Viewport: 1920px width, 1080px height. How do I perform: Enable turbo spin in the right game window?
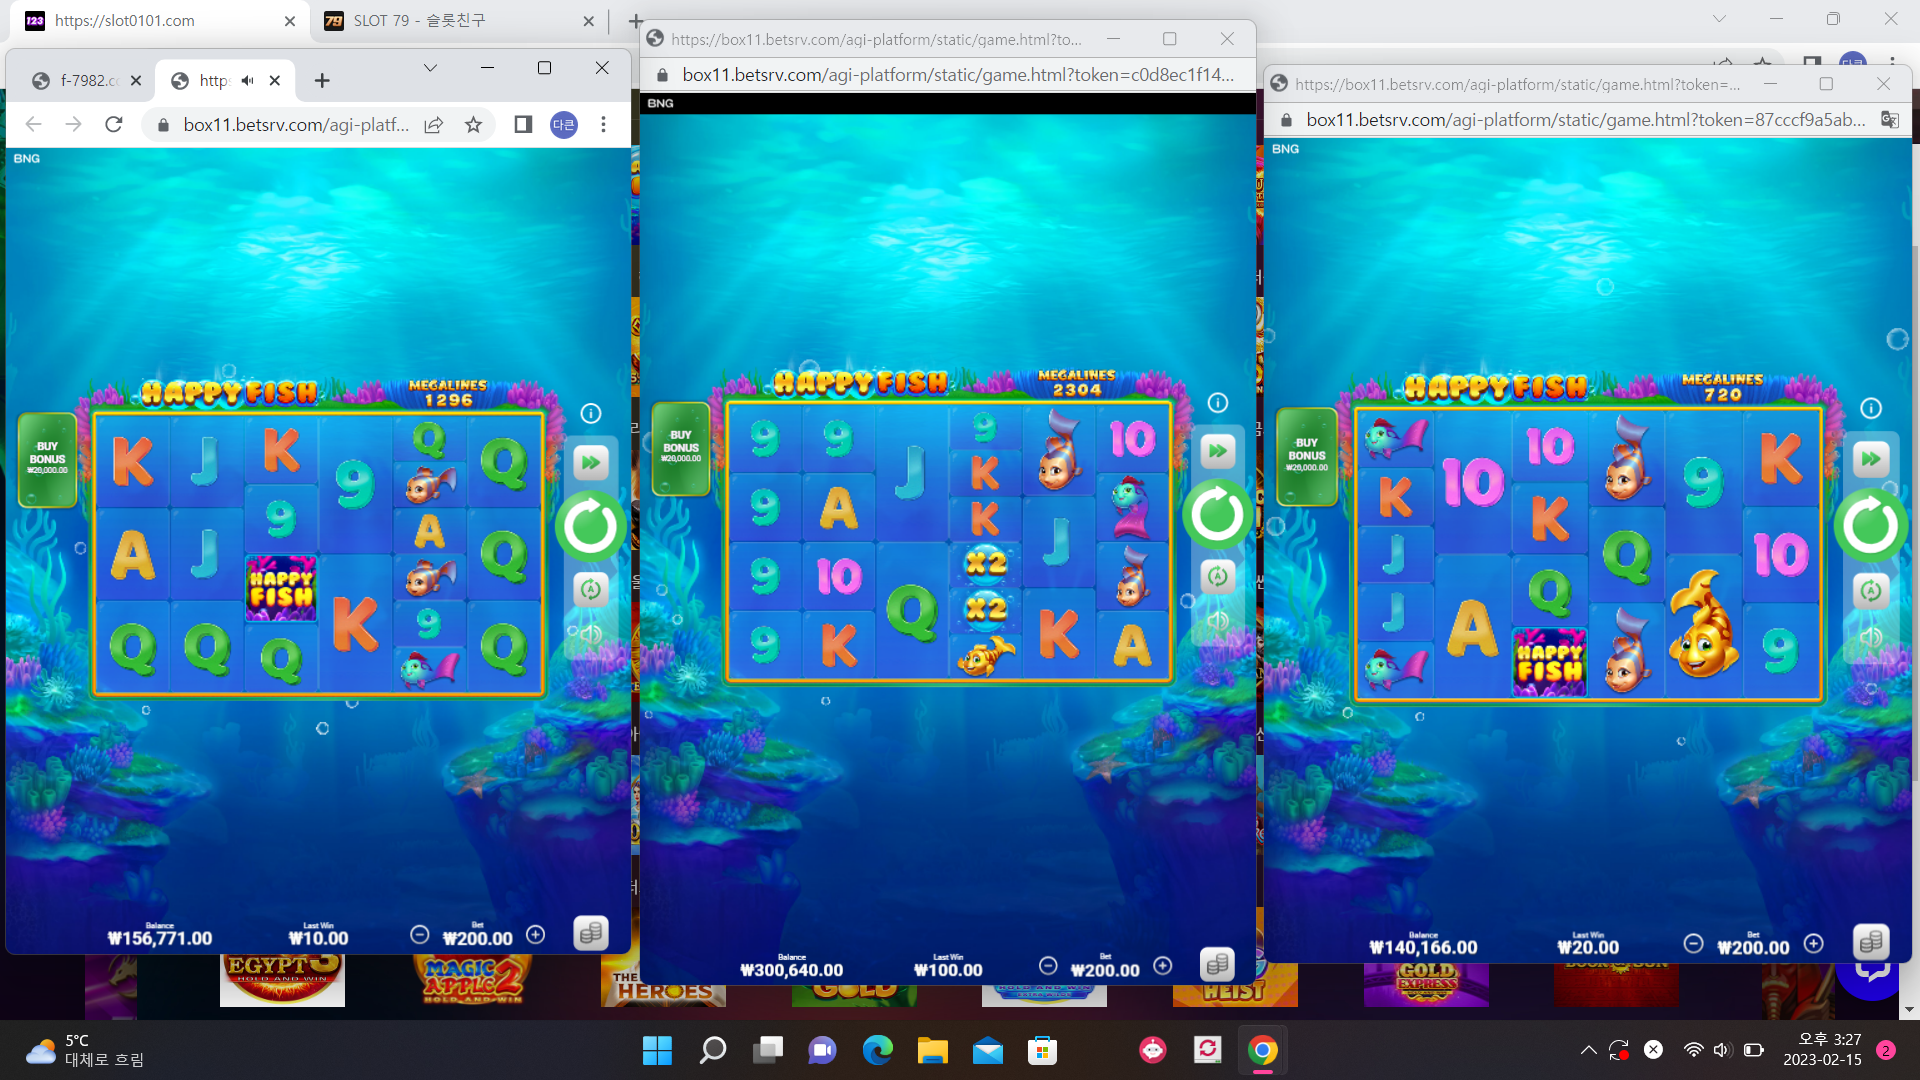pyautogui.click(x=1871, y=459)
